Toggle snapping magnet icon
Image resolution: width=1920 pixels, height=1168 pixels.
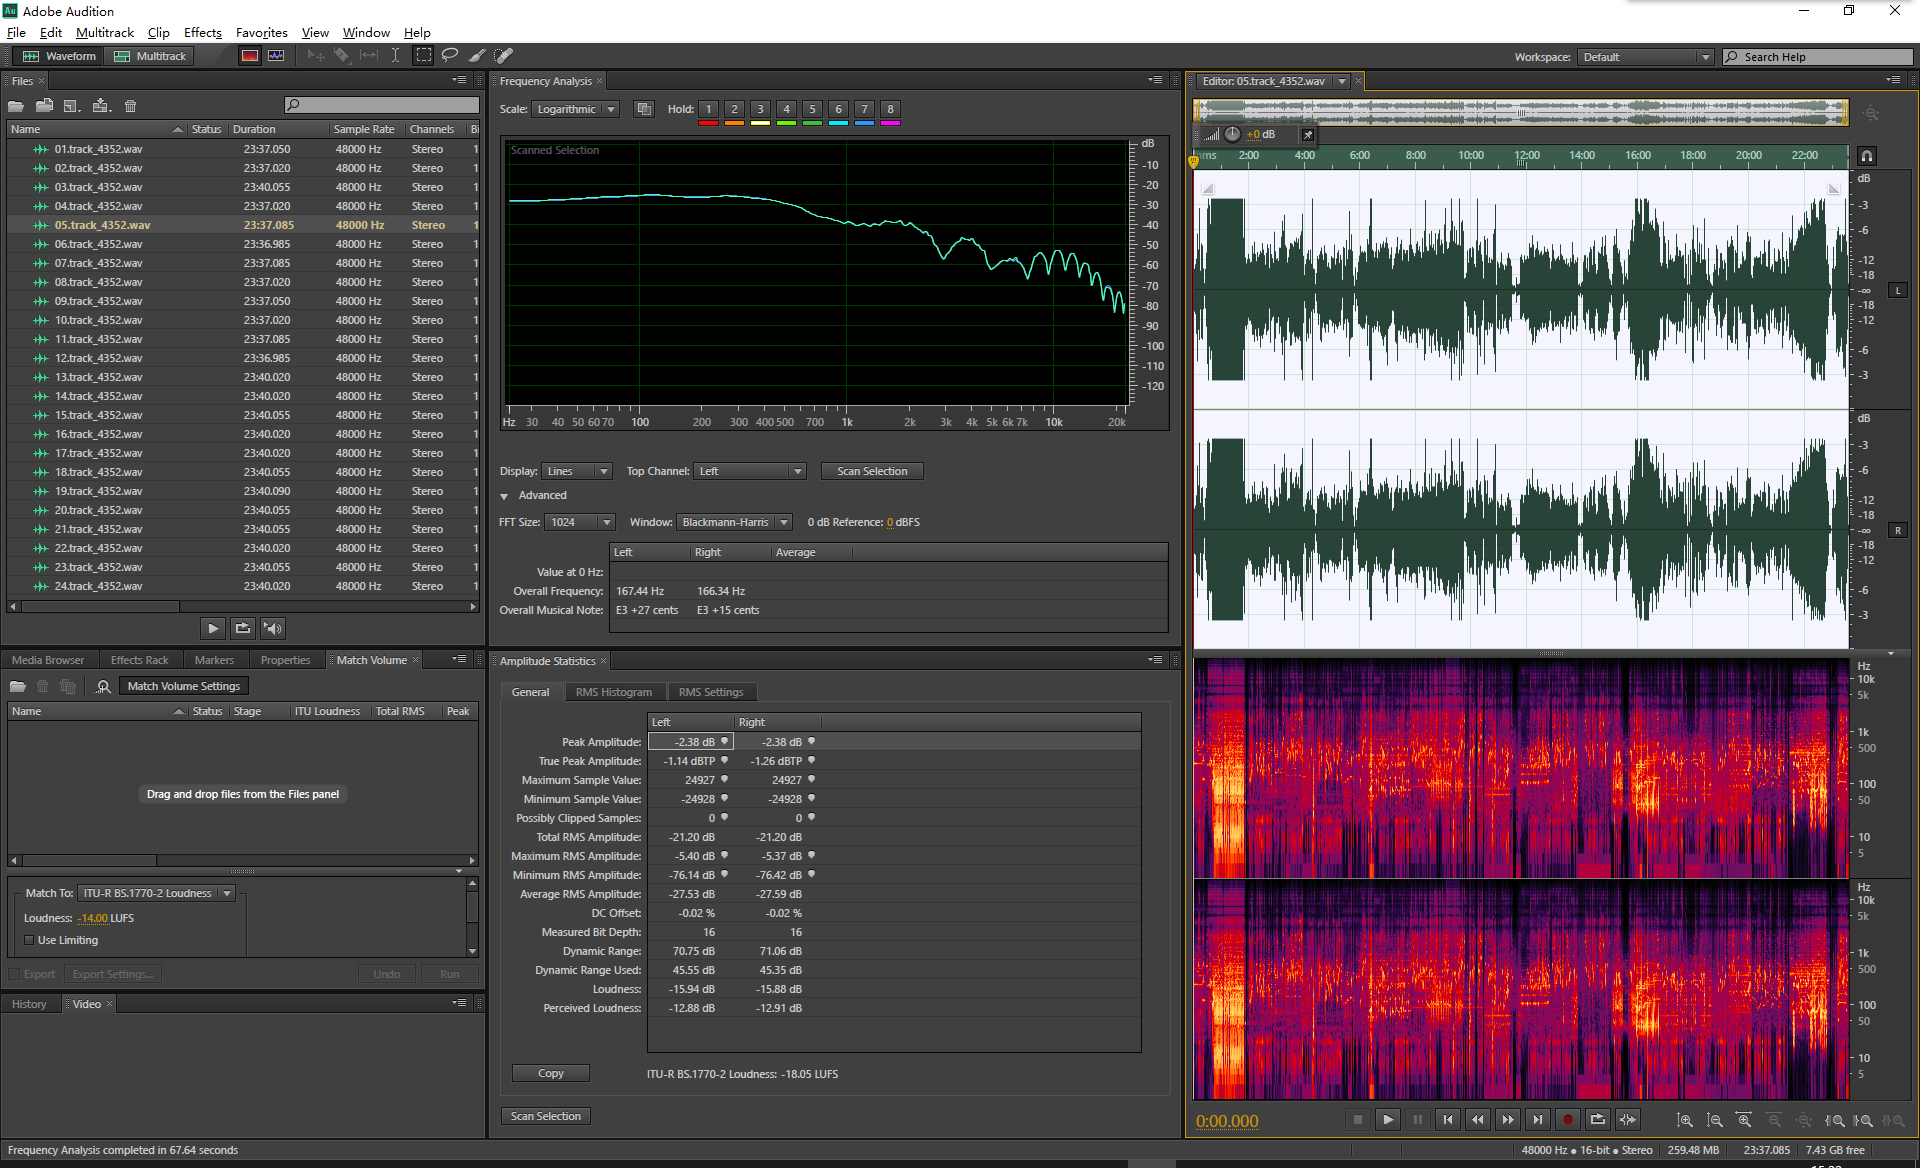click(1866, 156)
